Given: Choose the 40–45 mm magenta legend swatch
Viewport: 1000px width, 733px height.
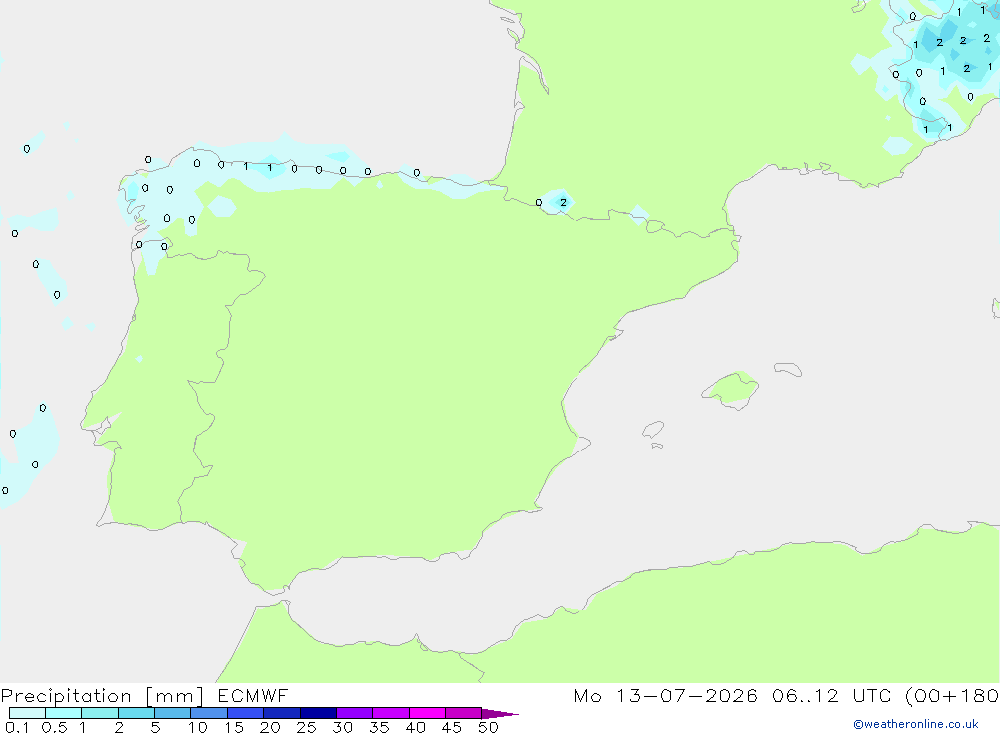Looking at the screenshot, I should pos(427,713).
